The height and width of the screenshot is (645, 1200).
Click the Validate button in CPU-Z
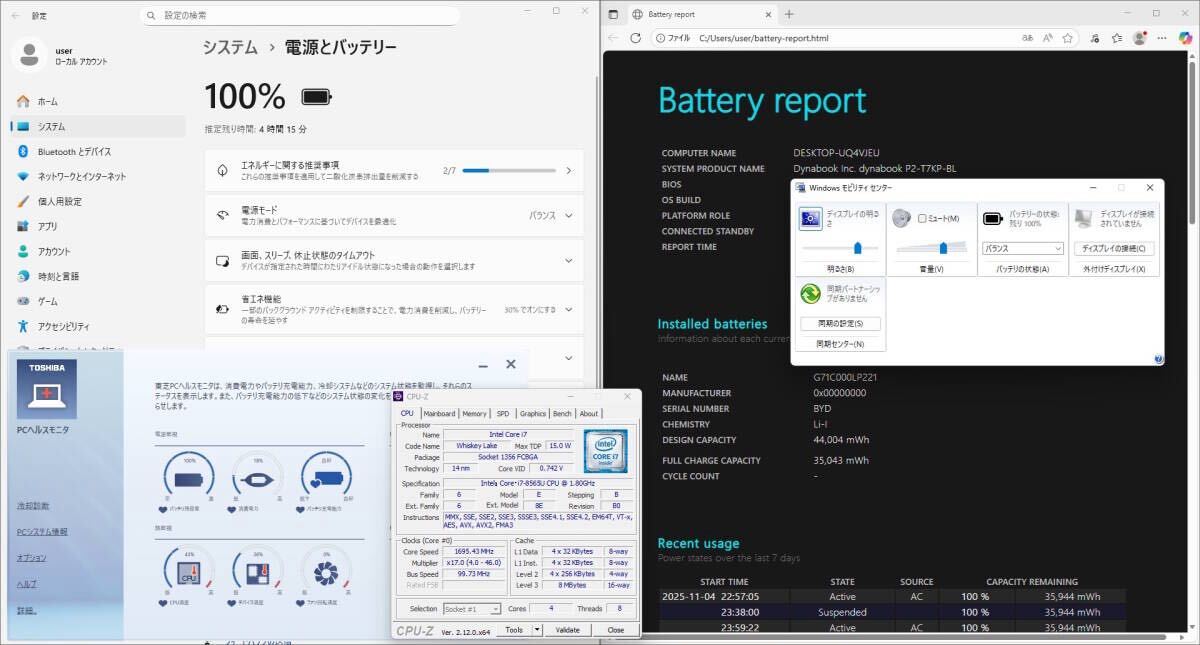click(567, 630)
